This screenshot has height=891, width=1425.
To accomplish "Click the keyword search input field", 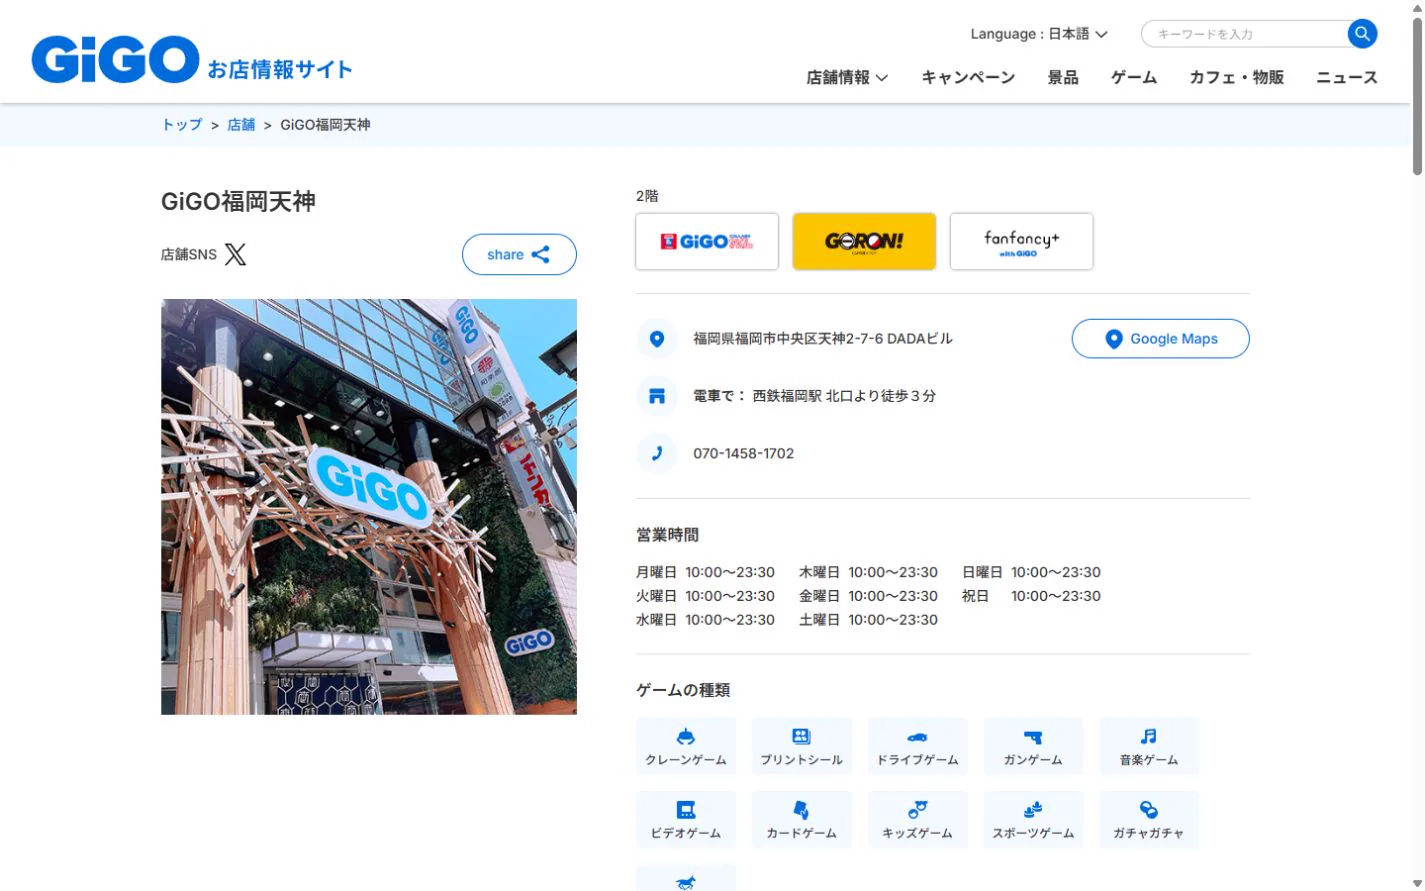I will [x=1246, y=34].
